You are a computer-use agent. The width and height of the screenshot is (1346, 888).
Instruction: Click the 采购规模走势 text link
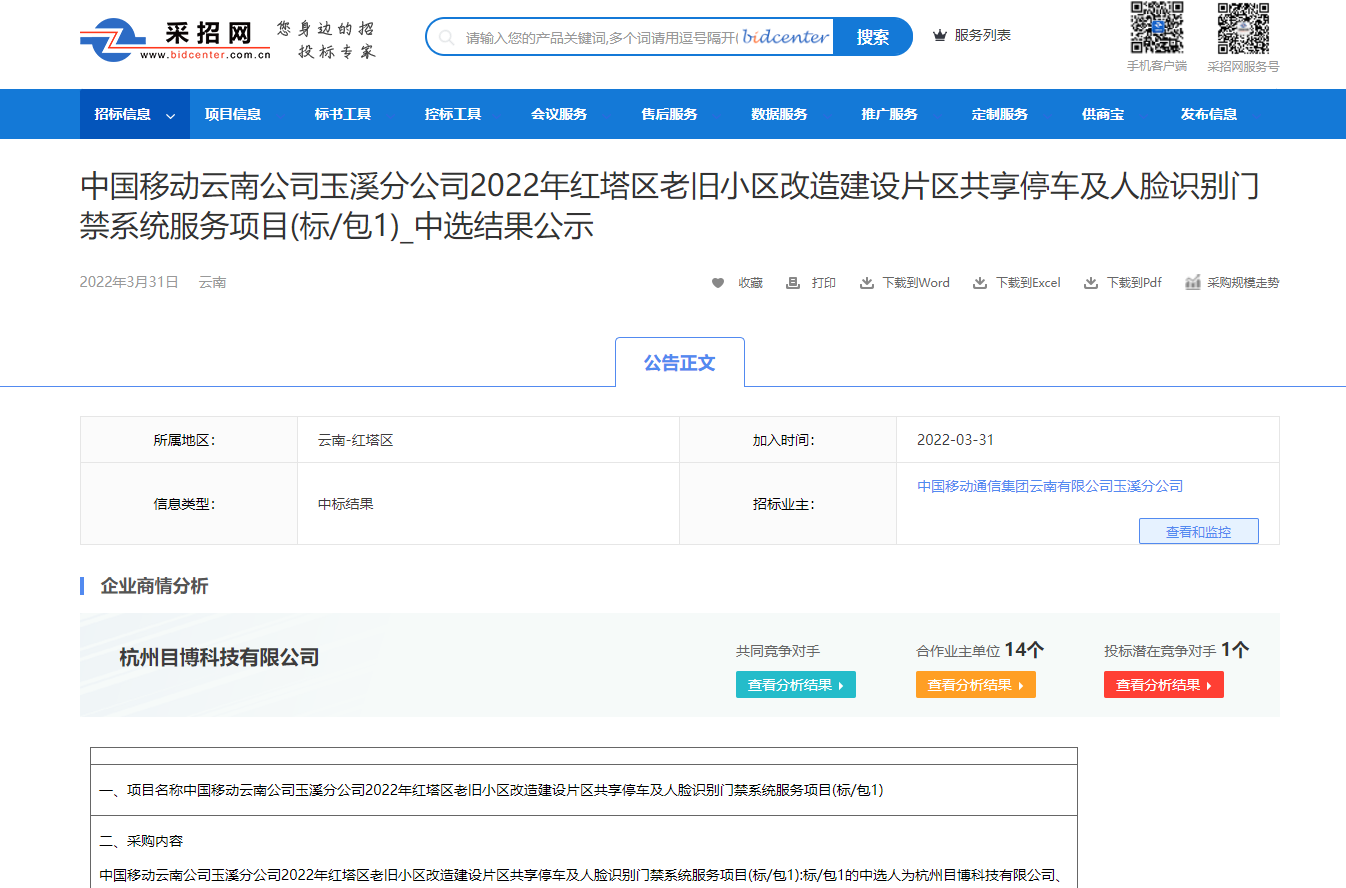[1243, 283]
